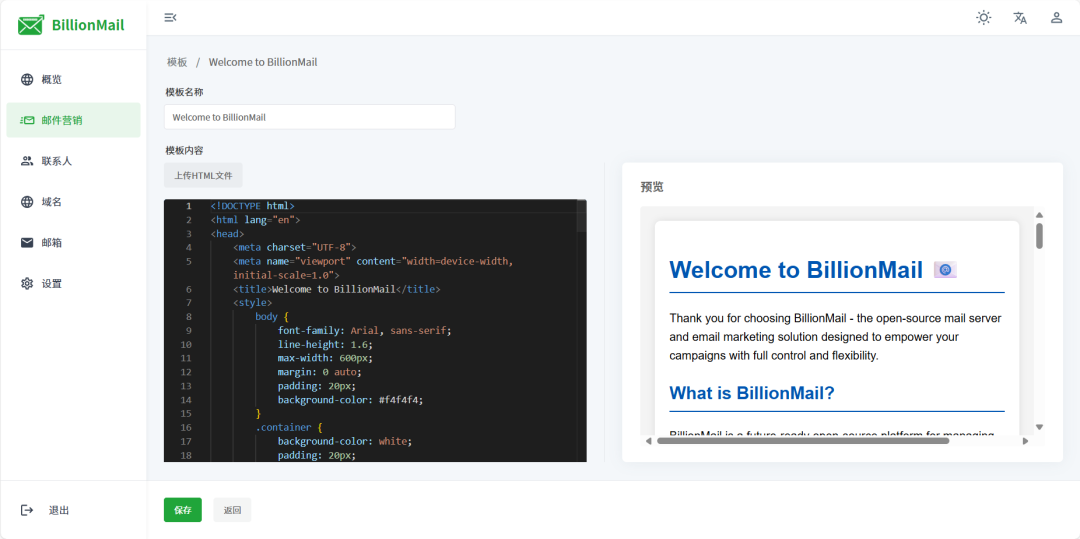Toggle light theme with the sun icon
This screenshot has width=1080, height=539.
[984, 18]
